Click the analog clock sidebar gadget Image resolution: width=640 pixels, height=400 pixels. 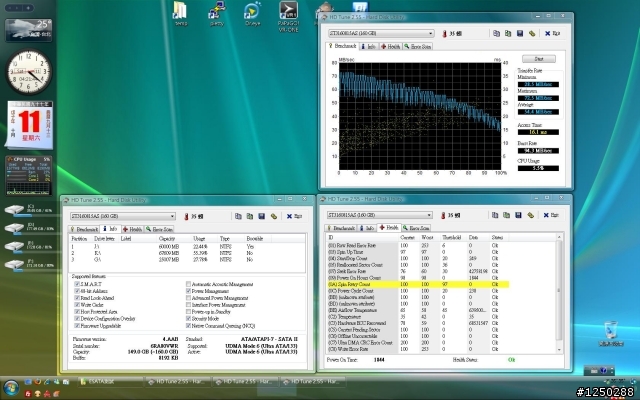(29, 72)
